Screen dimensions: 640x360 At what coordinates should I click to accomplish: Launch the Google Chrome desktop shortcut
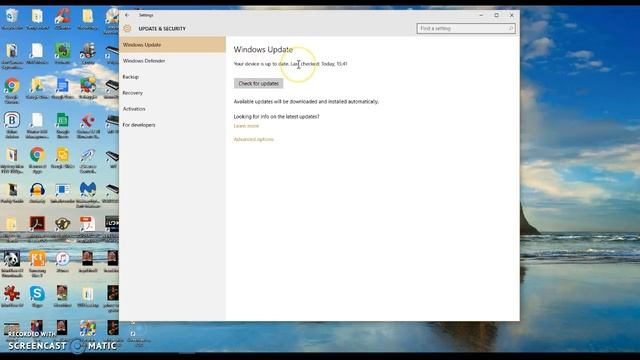(x=12, y=86)
